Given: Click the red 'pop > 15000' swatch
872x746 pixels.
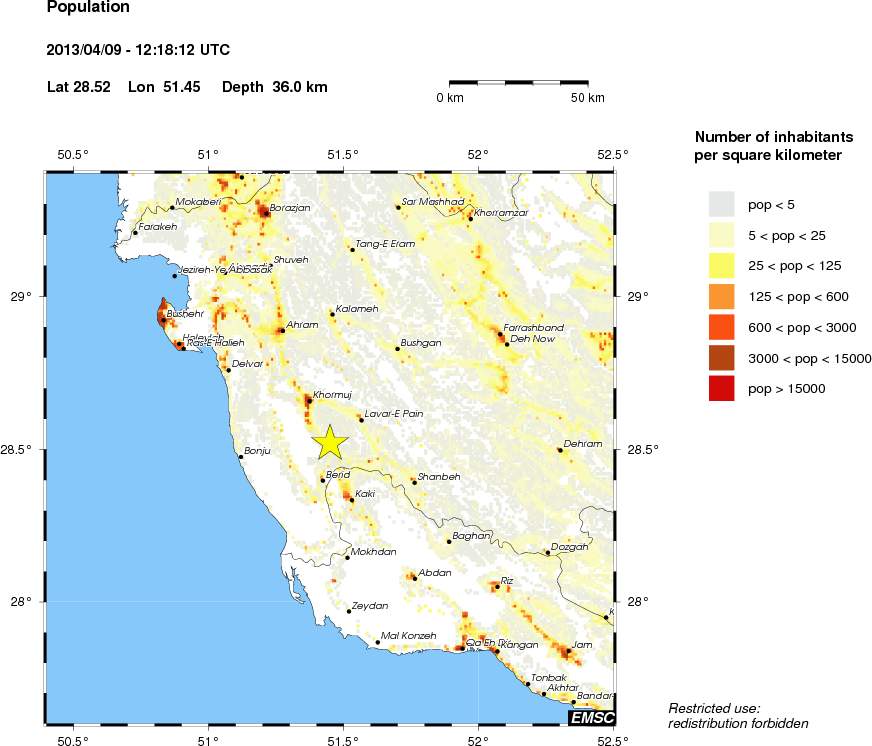Looking at the screenshot, I should [x=721, y=388].
